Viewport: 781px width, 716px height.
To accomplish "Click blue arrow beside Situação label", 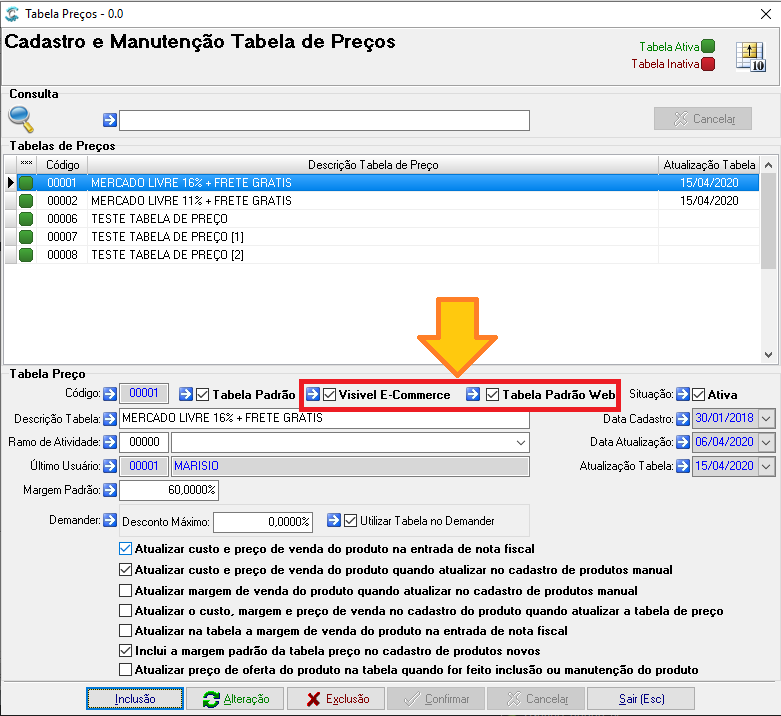I will [683, 394].
